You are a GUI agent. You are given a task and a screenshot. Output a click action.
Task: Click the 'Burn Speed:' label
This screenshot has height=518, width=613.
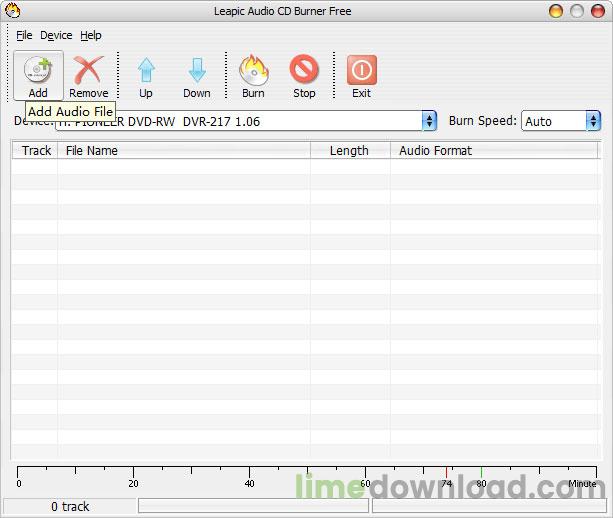click(x=483, y=121)
